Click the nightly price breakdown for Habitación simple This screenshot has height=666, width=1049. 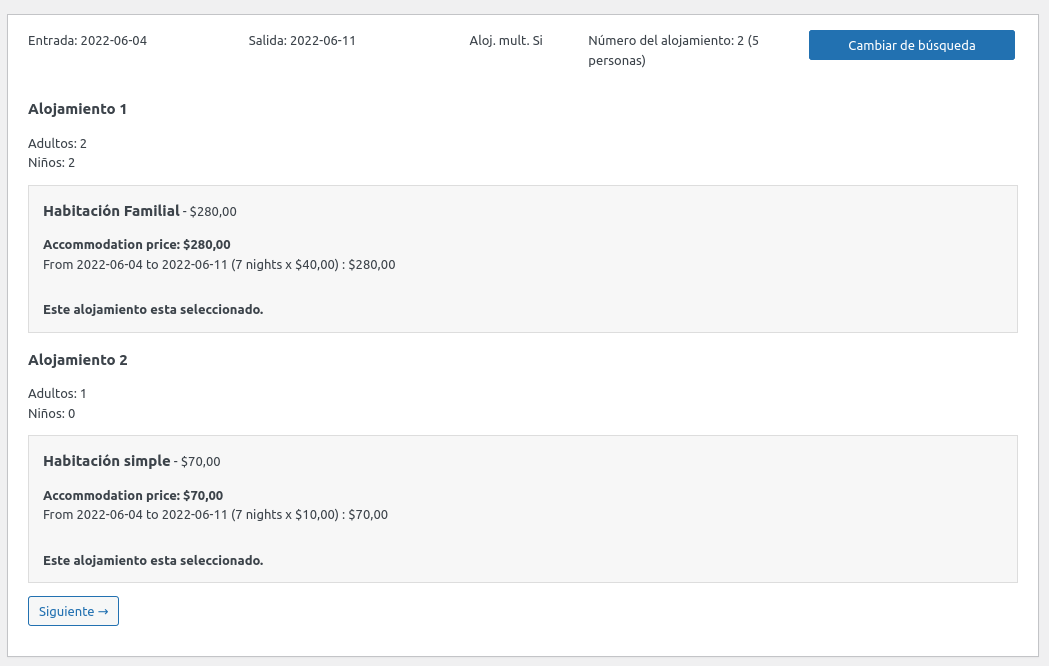(214, 515)
